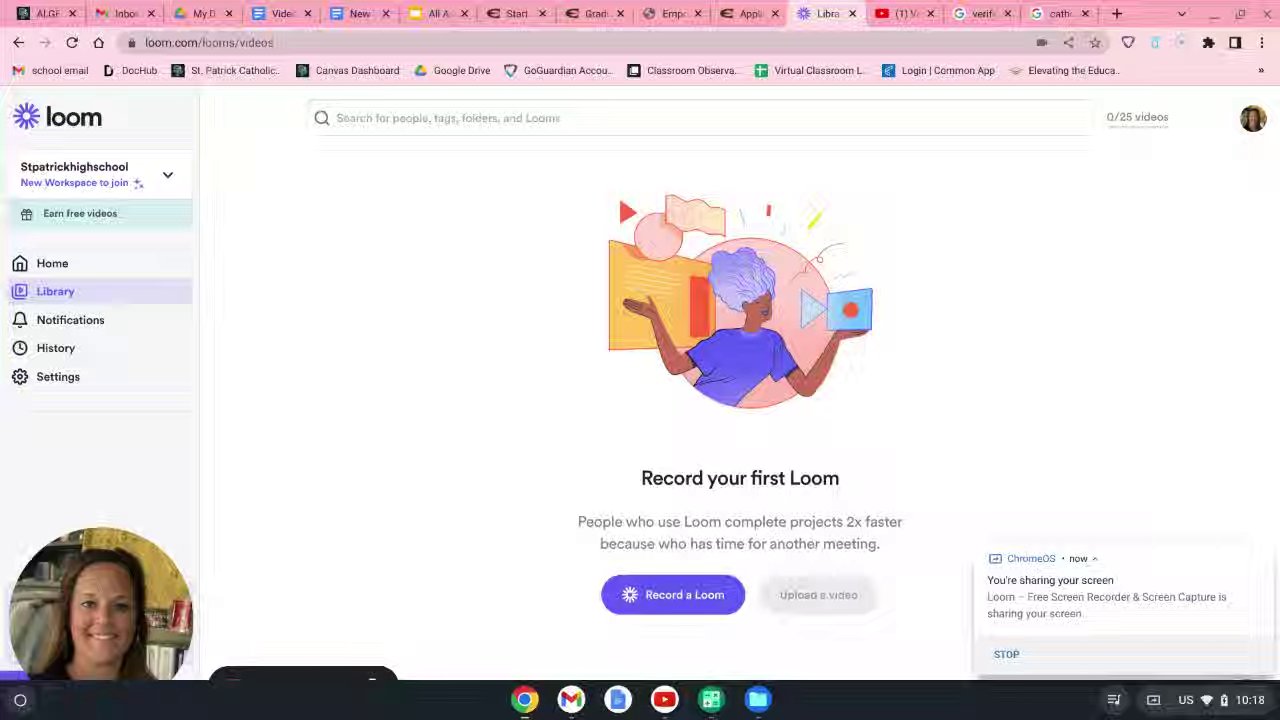Go back with the browser back arrow
This screenshot has width=1280, height=720.
tap(18, 43)
